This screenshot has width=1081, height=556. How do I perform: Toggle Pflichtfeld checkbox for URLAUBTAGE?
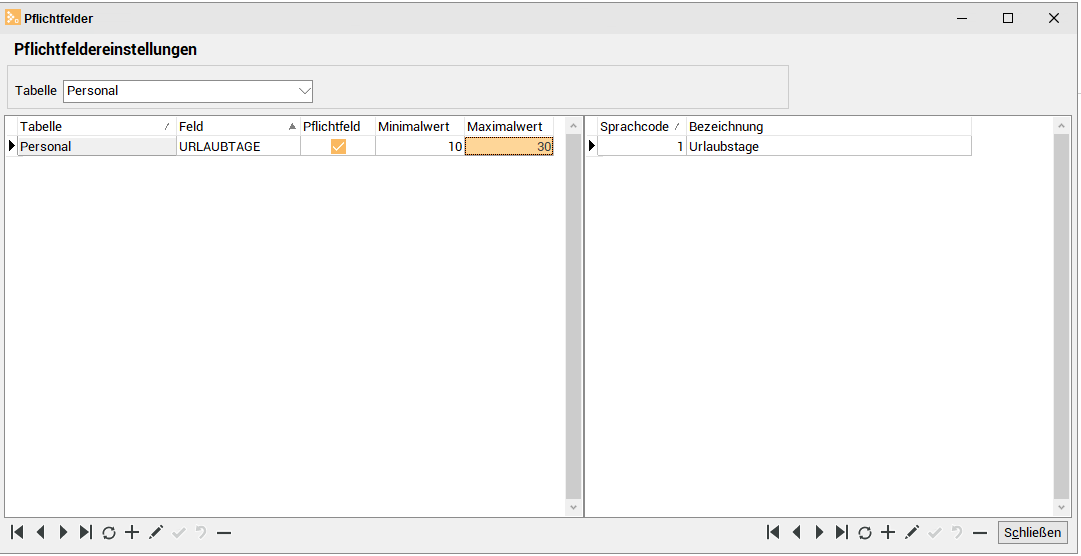point(338,146)
